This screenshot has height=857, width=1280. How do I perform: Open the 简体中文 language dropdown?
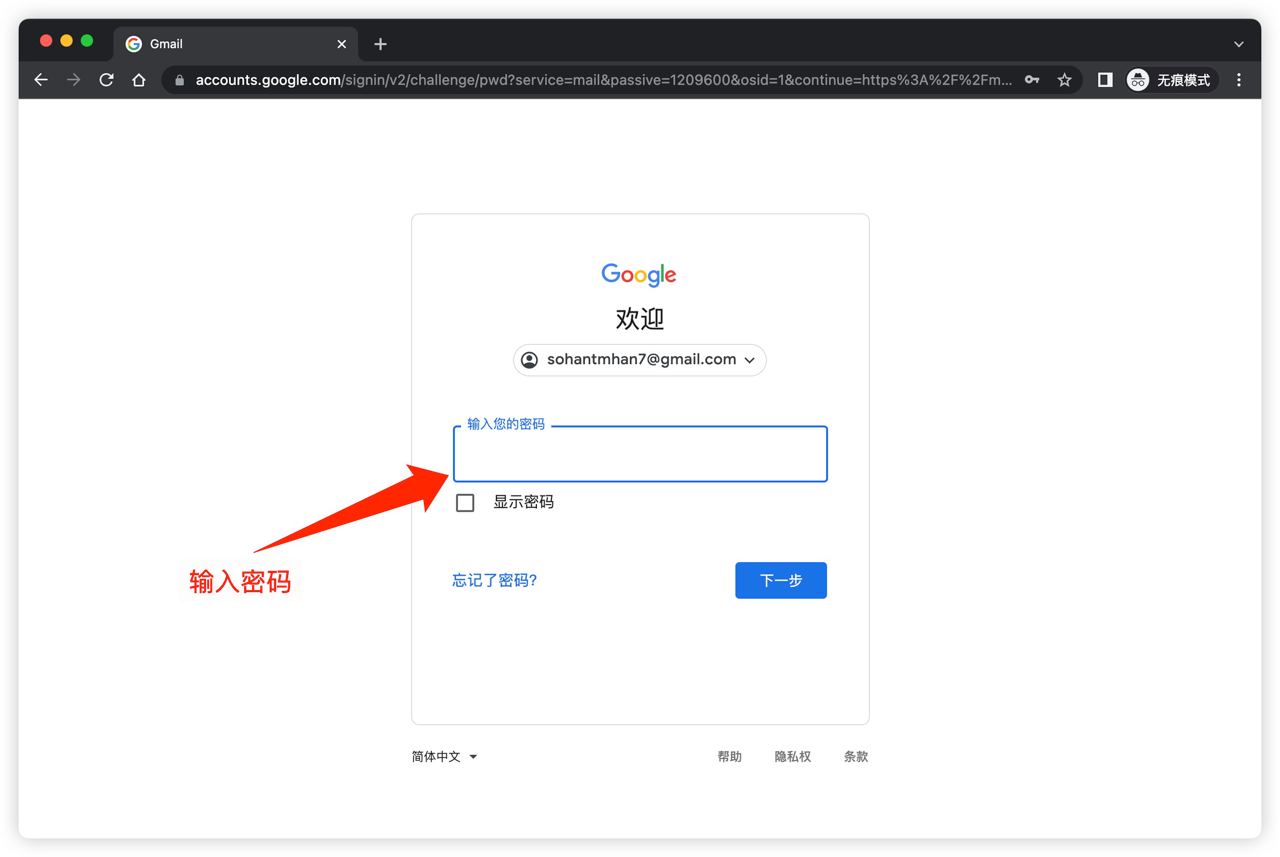[x=445, y=757]
